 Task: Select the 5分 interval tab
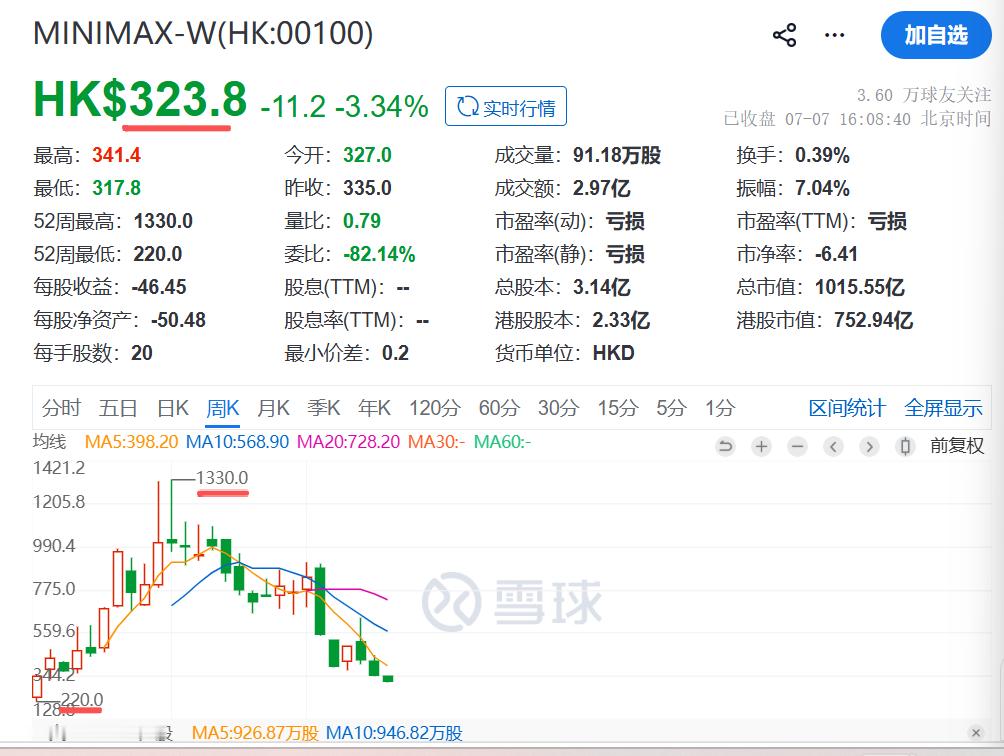tap(671, 408)
